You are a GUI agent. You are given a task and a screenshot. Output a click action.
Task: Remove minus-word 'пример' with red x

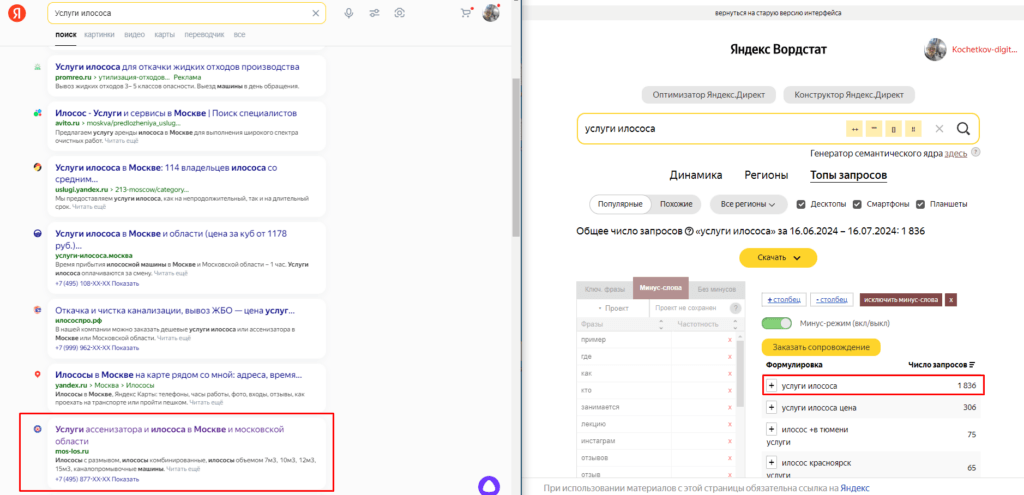(730, 340)
